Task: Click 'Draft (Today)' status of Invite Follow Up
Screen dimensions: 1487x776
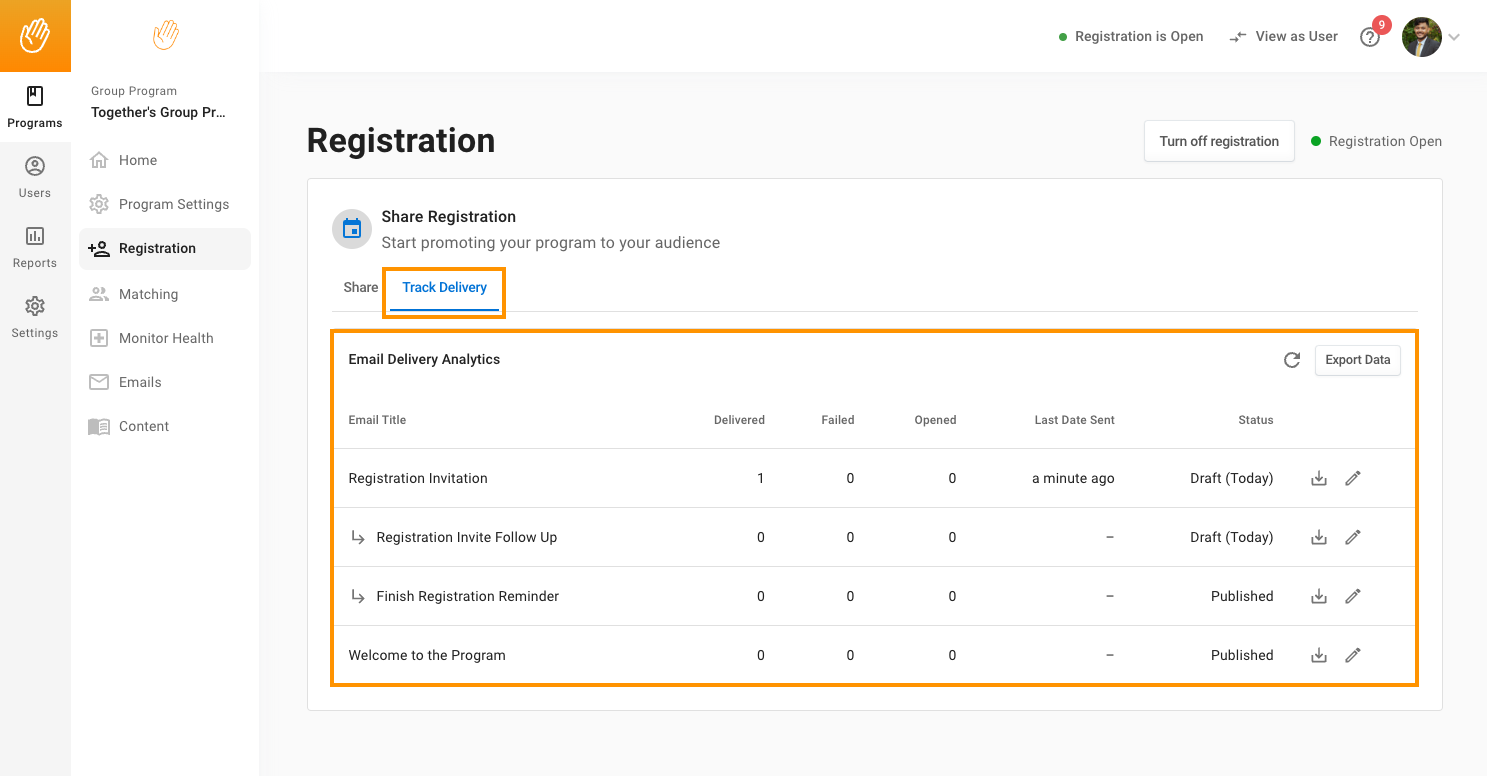Action: pyautogui.click(x=1232, y=537)
